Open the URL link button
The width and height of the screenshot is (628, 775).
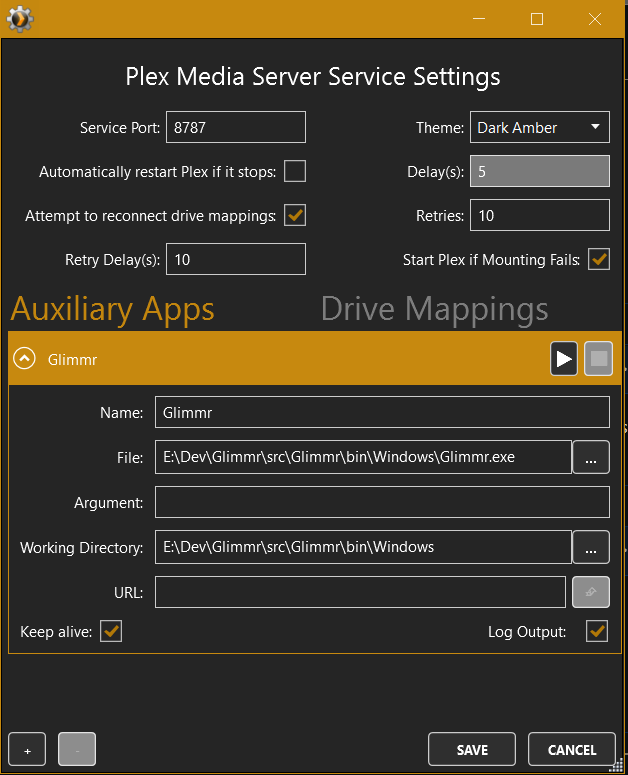click(590, 592)
